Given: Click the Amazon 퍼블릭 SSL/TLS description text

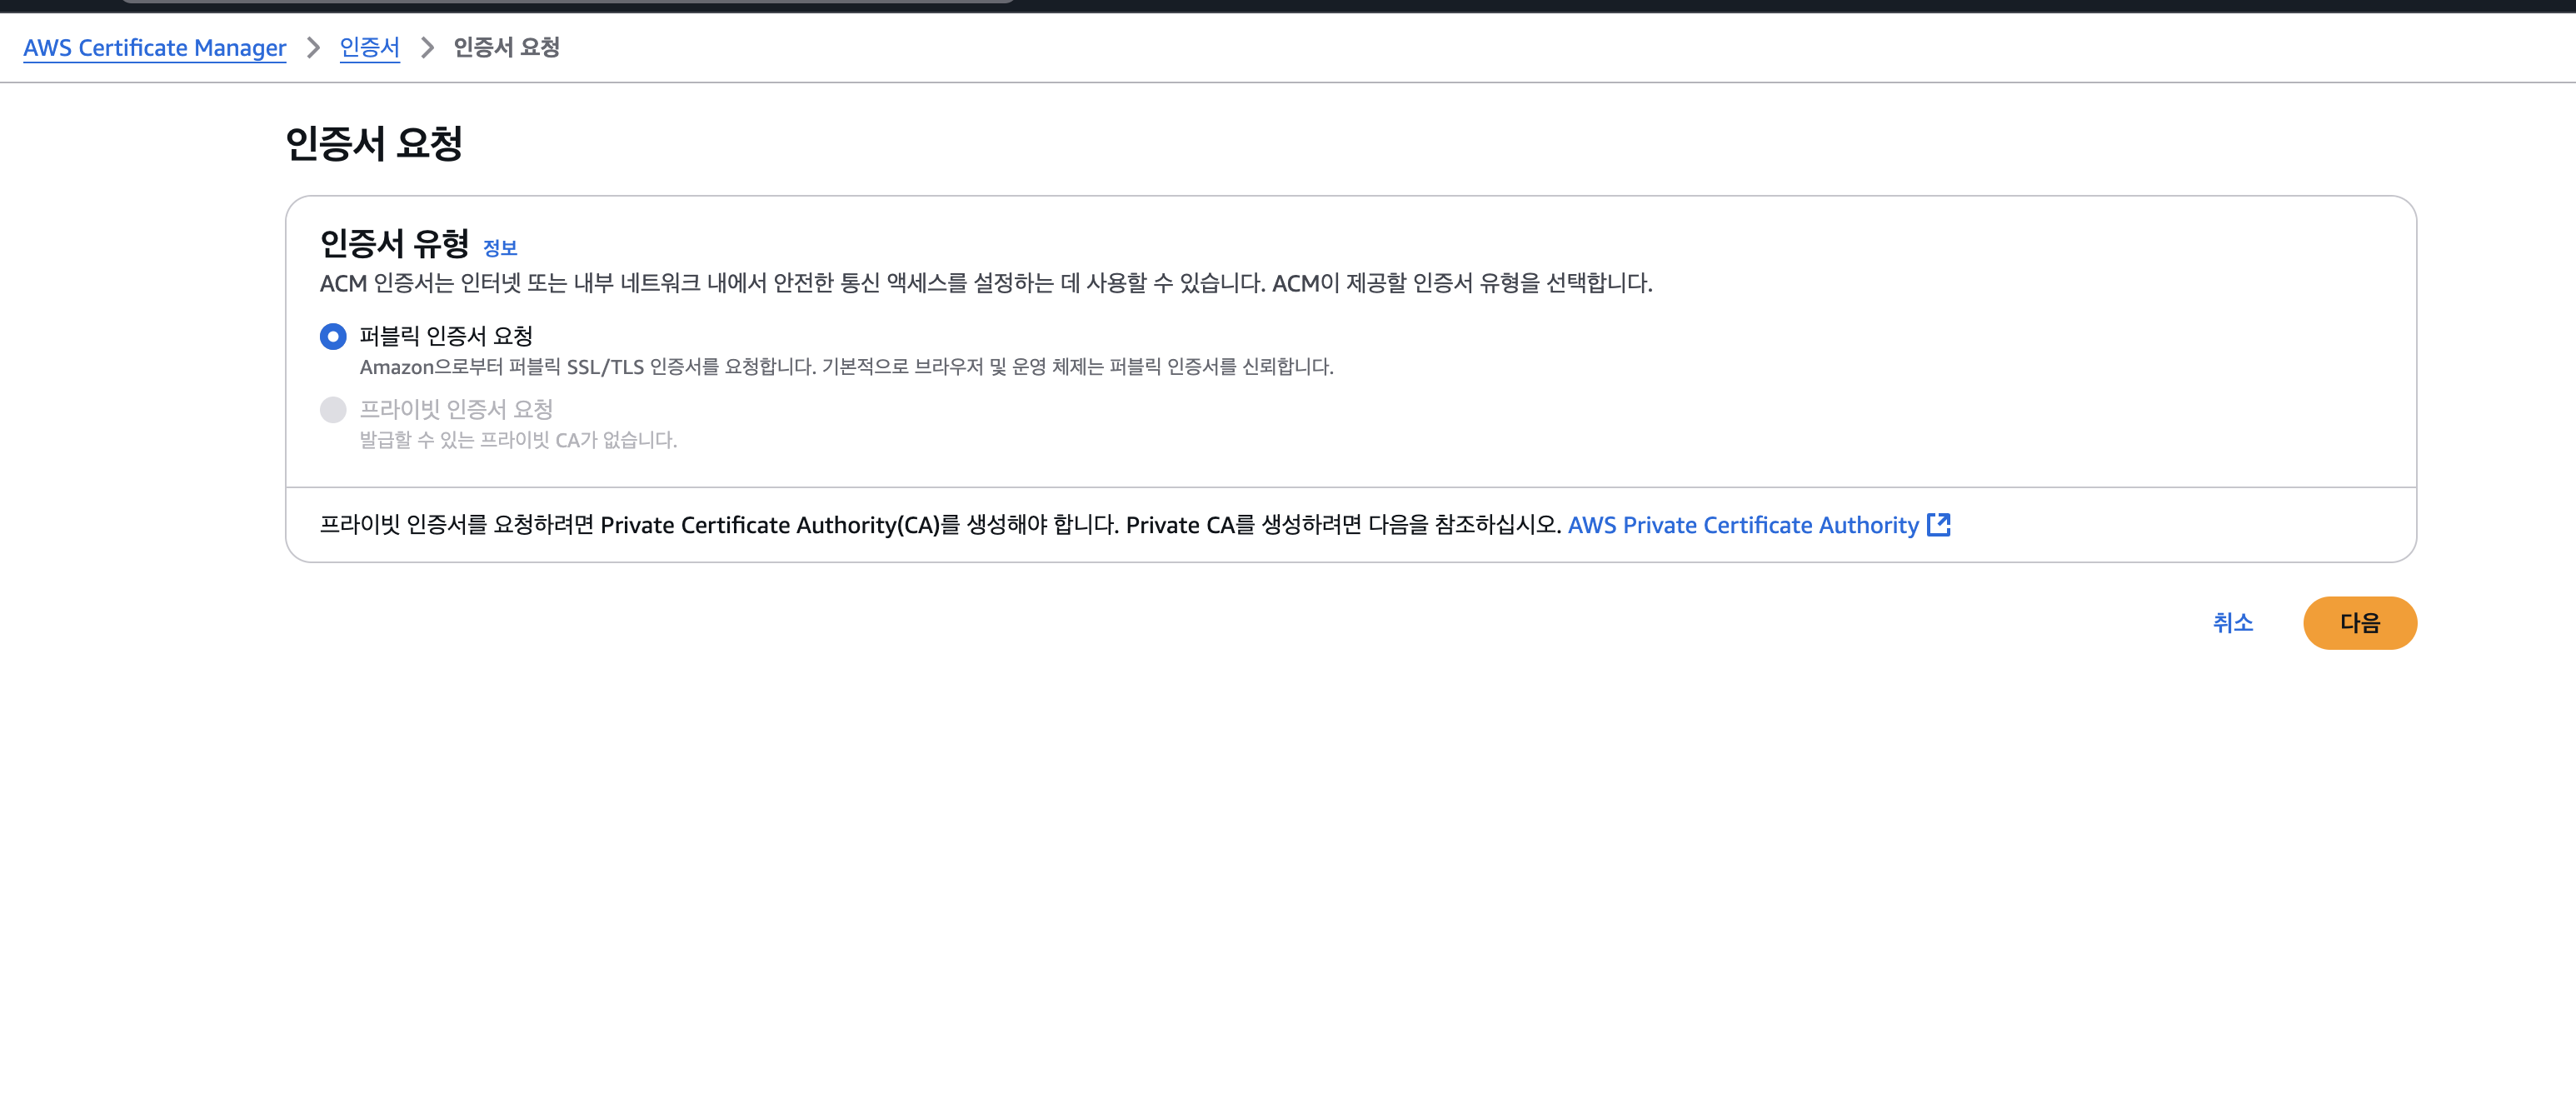Looking at the screenshot, I should point(846,367).
